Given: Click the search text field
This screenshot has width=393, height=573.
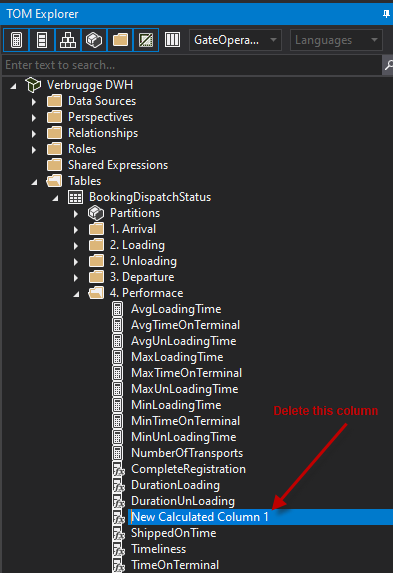Looking at the screenshot, I should tap(192, 65).
